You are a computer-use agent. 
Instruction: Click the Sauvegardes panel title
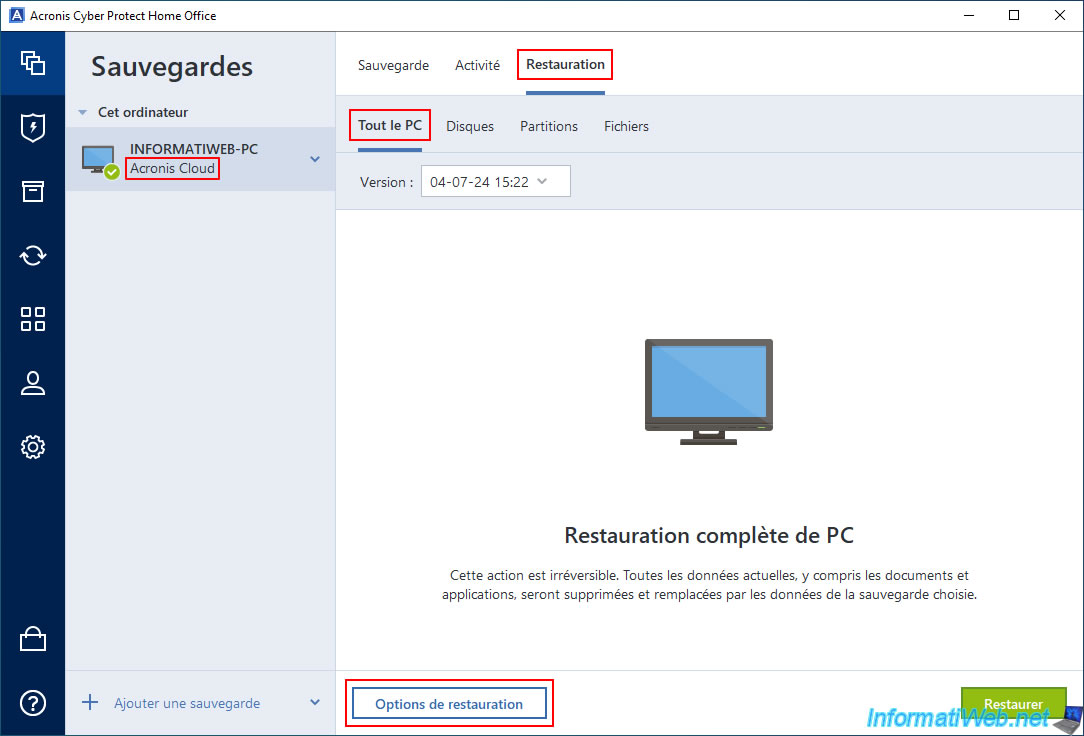click(172, 67)
